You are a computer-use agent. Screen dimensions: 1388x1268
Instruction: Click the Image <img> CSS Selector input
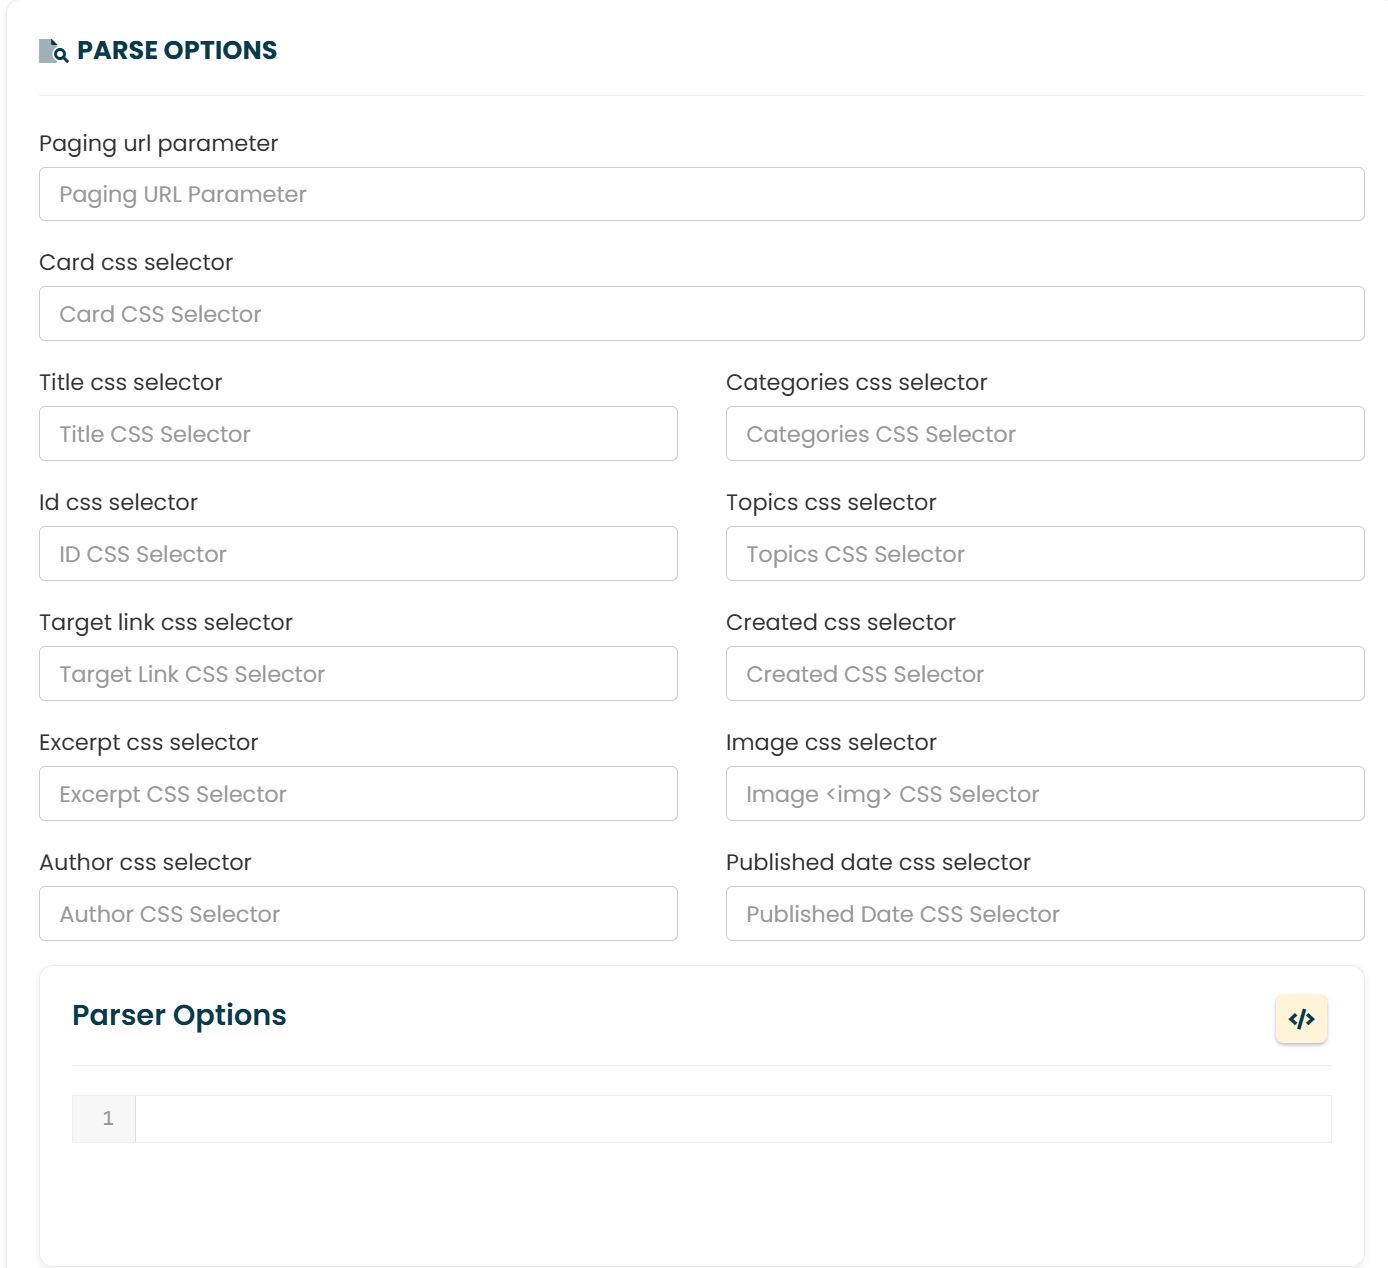click(x=1045, y=794)
